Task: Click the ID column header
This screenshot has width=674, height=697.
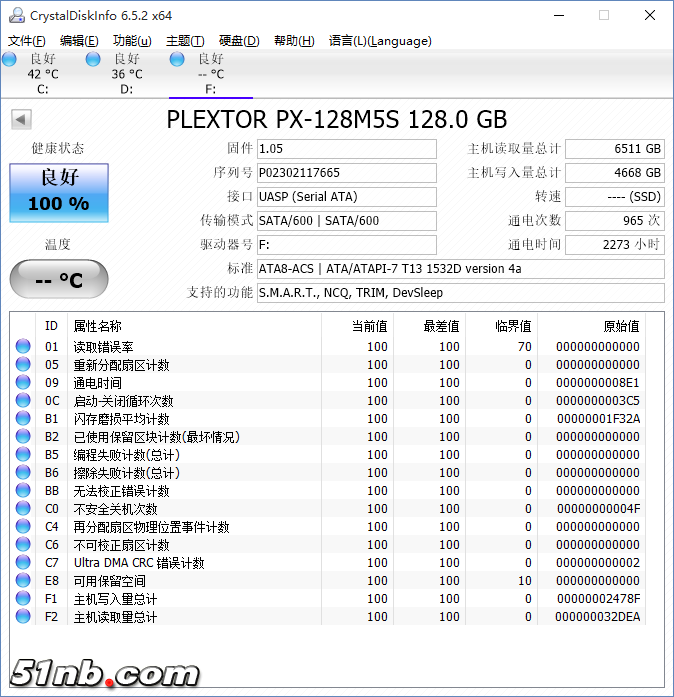Action: click(51, 326)
